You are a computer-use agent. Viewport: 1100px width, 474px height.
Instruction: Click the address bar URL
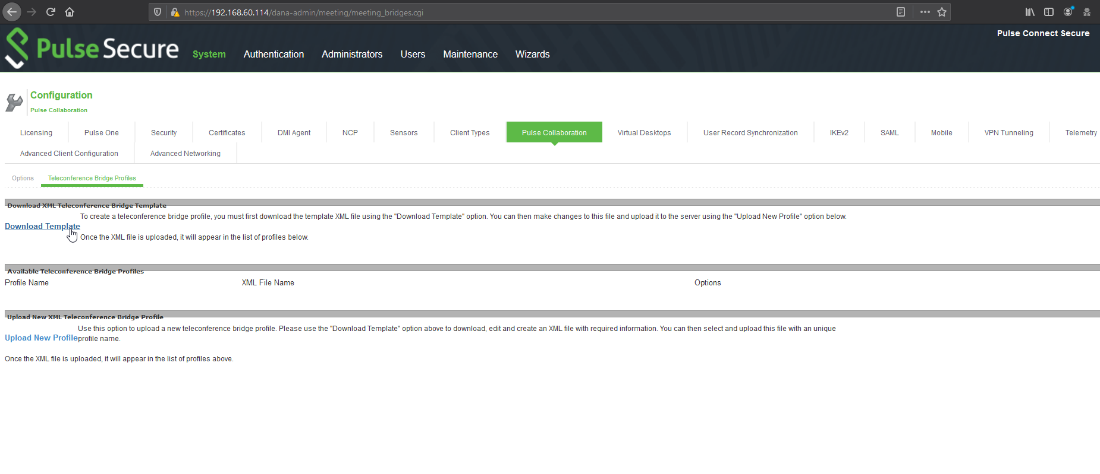tap(304, 13)
